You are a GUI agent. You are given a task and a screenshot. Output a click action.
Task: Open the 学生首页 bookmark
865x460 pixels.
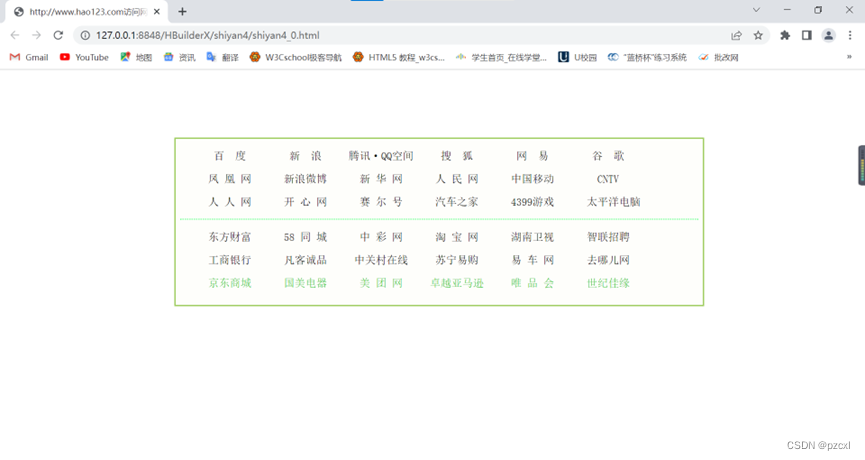coord(501,57)
